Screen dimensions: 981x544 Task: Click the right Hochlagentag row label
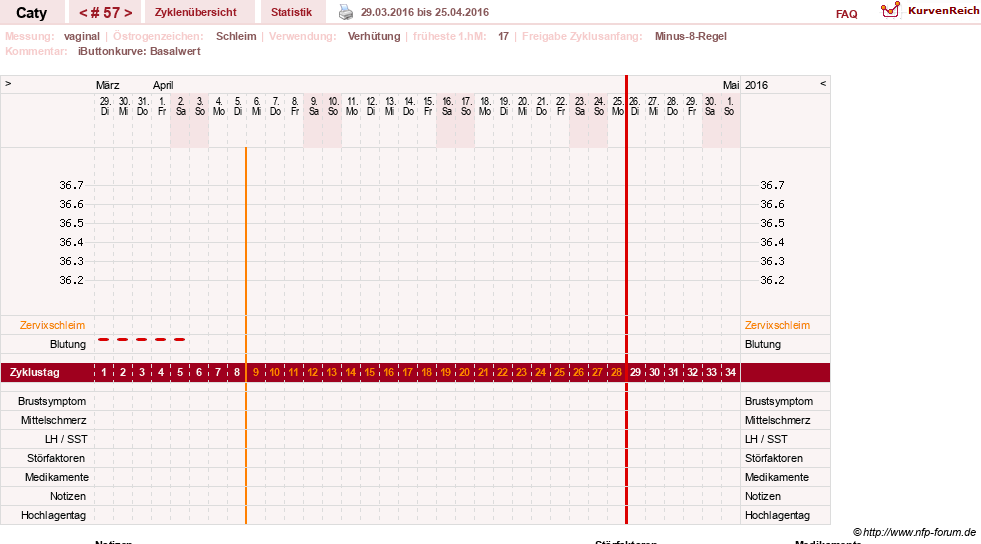pyautogui.click(x=777, y=515)
